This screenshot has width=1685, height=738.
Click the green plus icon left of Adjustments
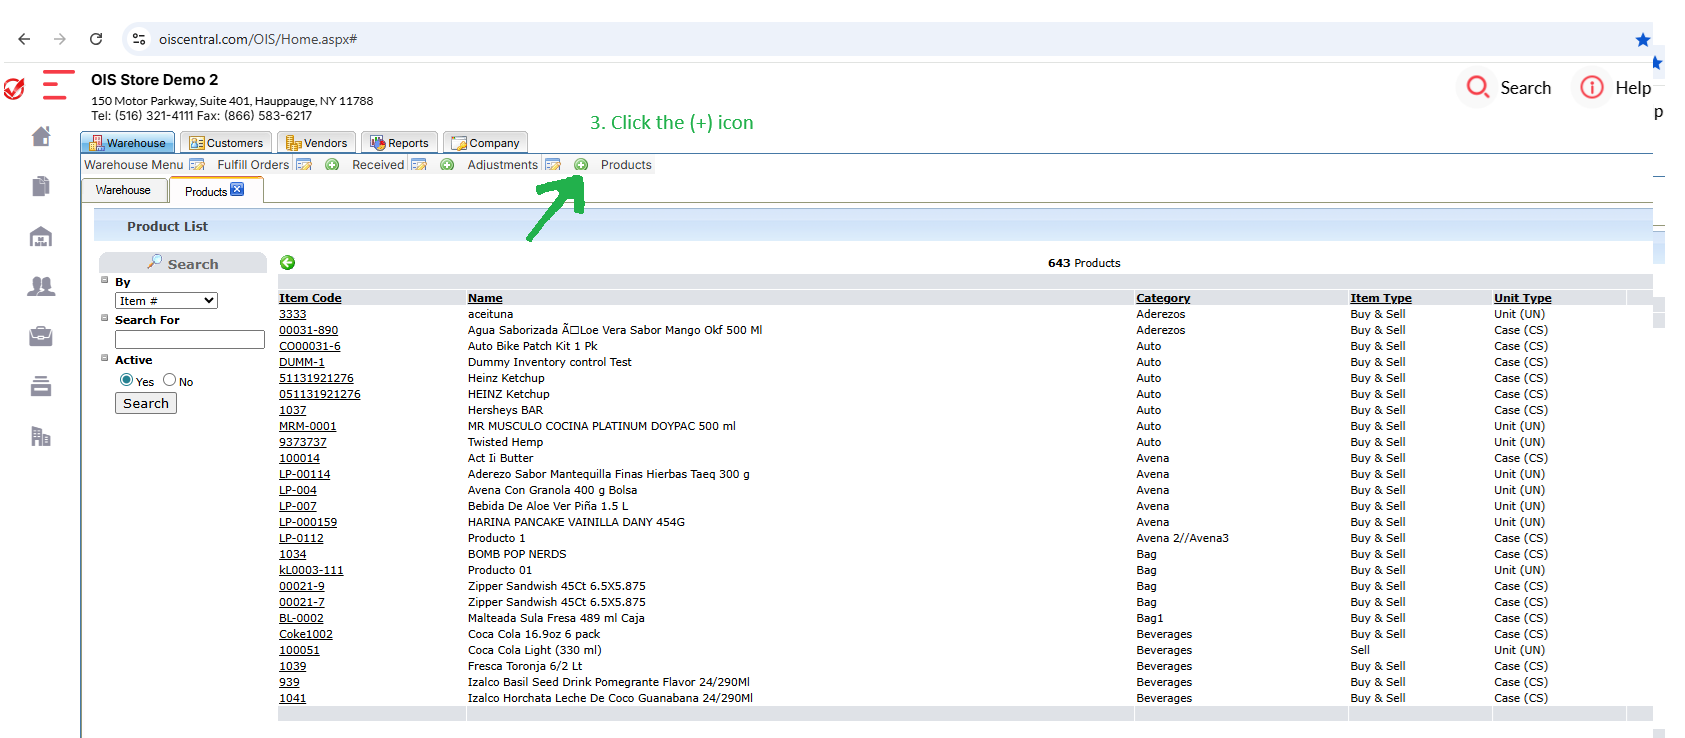click(x=447, y=165)
